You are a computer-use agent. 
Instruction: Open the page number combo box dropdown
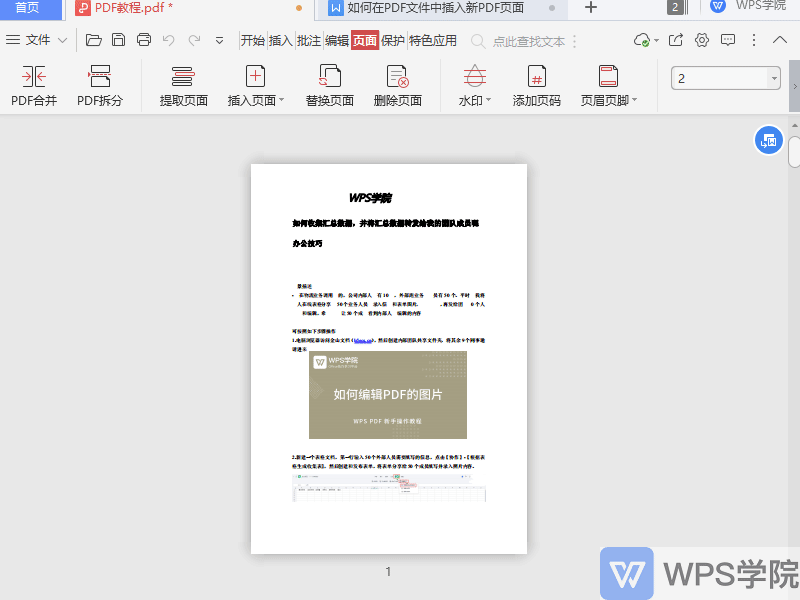[x=774, y=79]
